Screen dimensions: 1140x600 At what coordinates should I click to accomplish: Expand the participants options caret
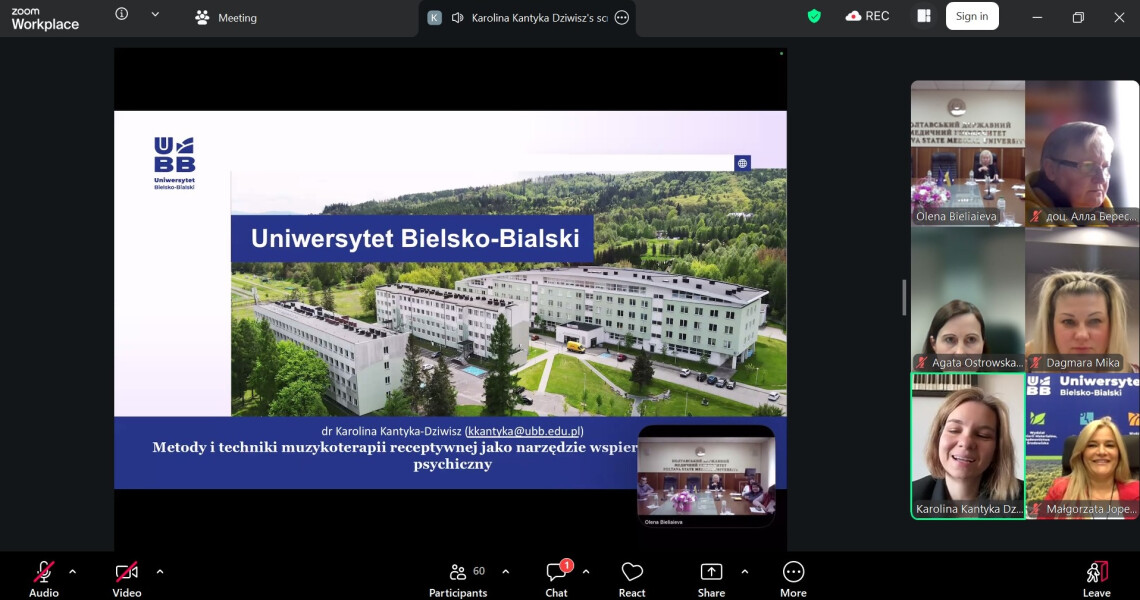[506, 572]
